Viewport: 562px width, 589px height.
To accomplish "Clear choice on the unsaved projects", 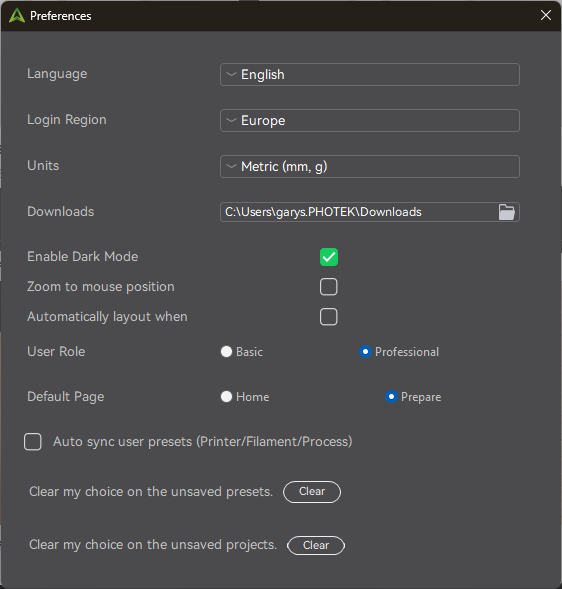I will tap(316, 545).
